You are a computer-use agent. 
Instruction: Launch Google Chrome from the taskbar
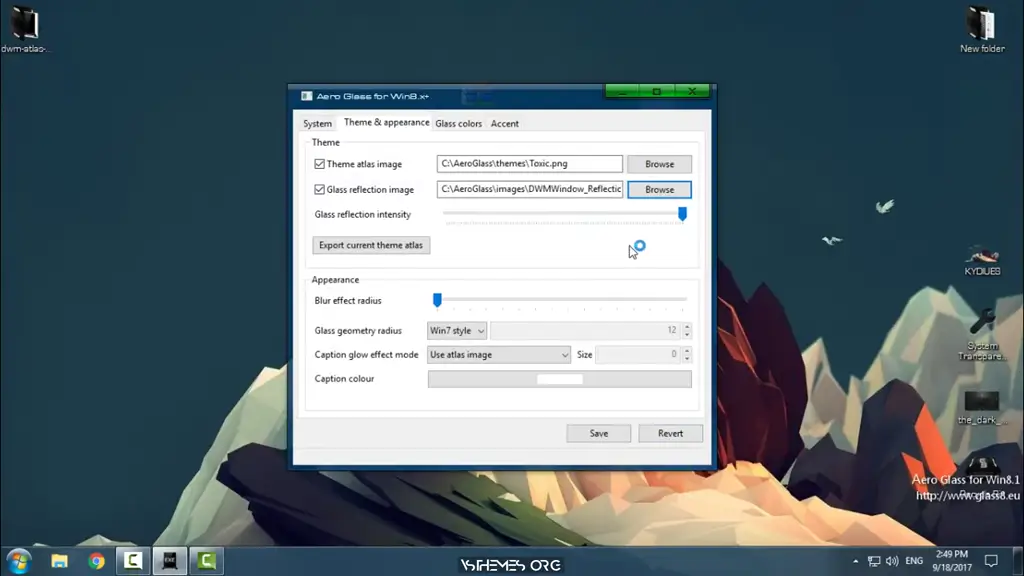pyautogui.click(x=96, y=561)
